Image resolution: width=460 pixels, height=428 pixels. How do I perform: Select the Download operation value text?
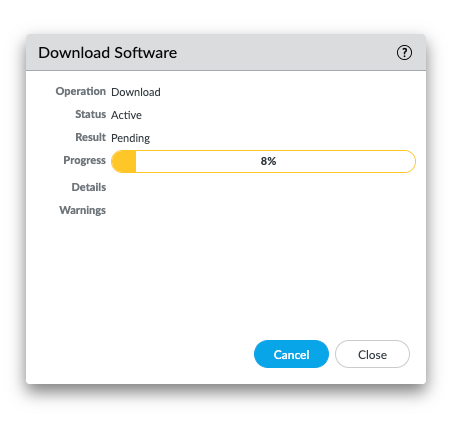136,92
